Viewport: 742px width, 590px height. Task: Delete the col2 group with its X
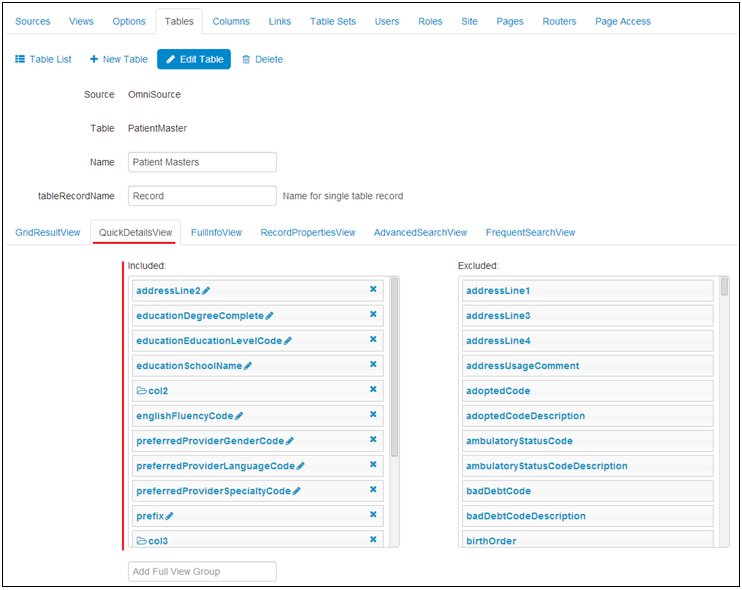click(373, 390)
